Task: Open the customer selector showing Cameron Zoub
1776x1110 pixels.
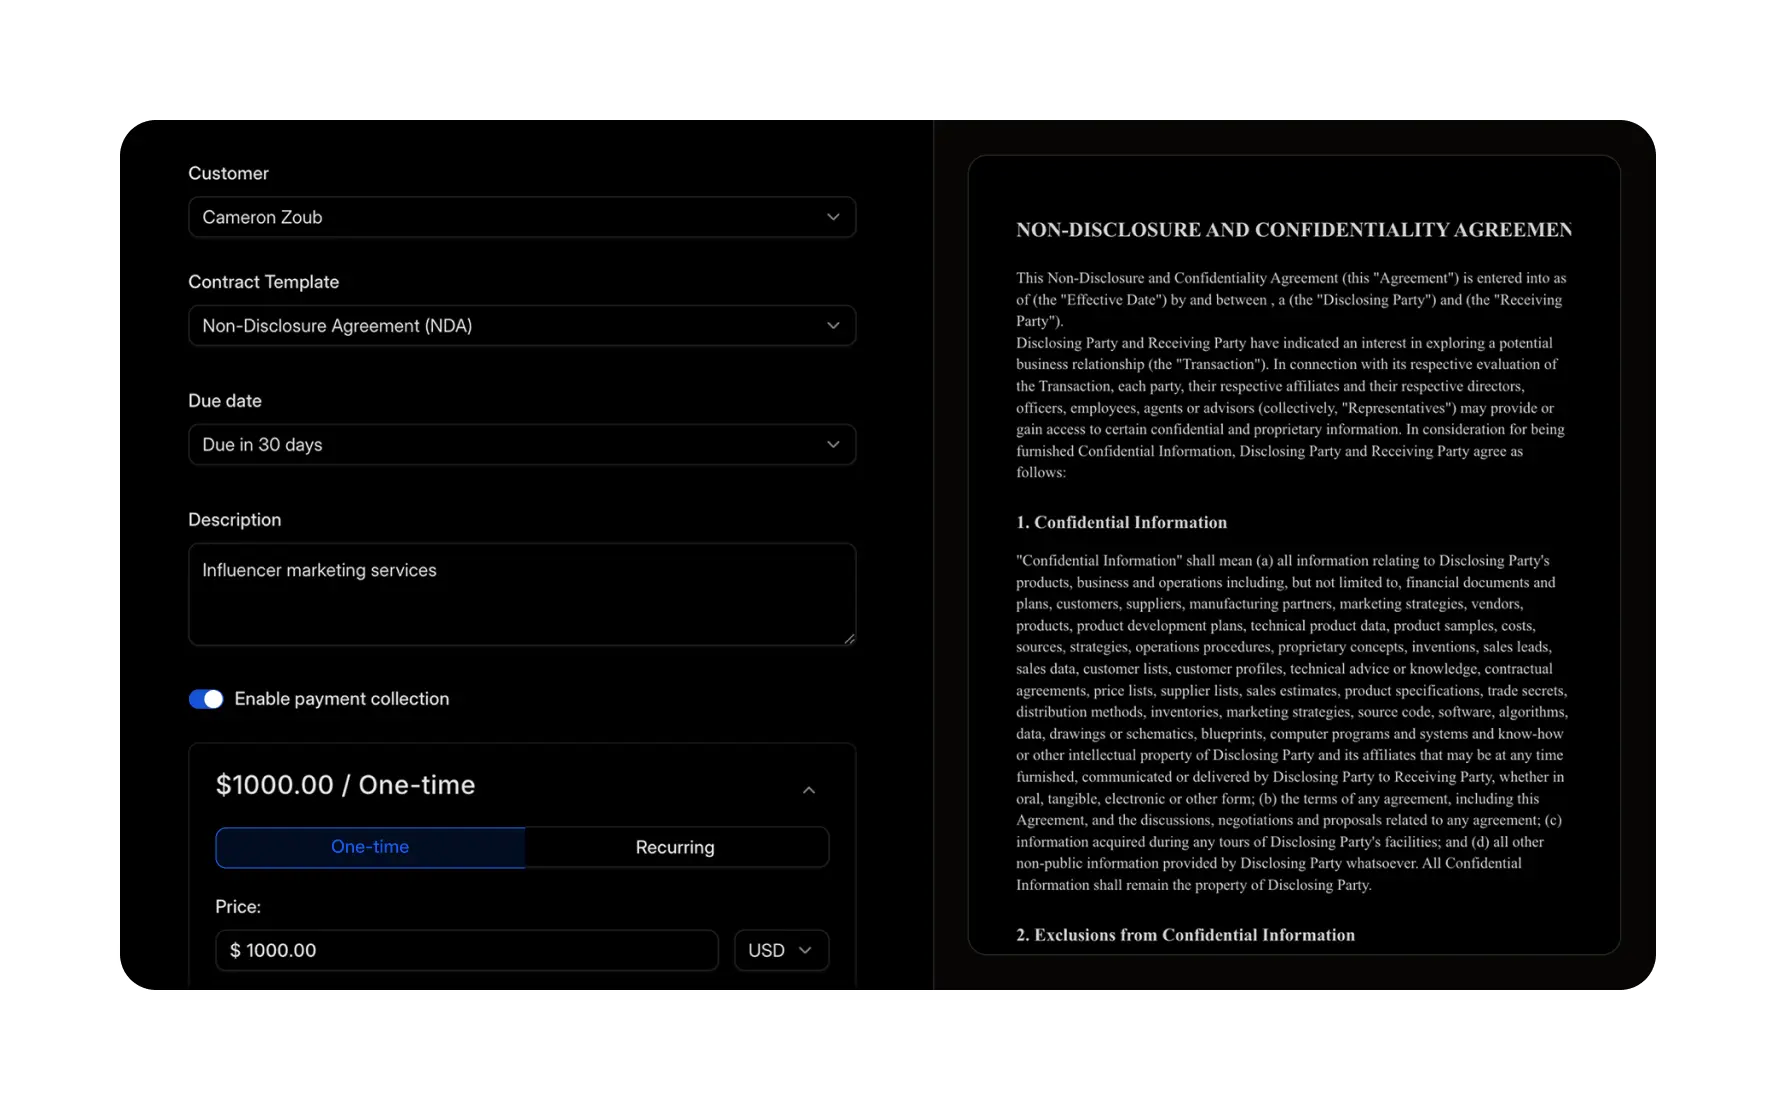Action: point(521,217)
